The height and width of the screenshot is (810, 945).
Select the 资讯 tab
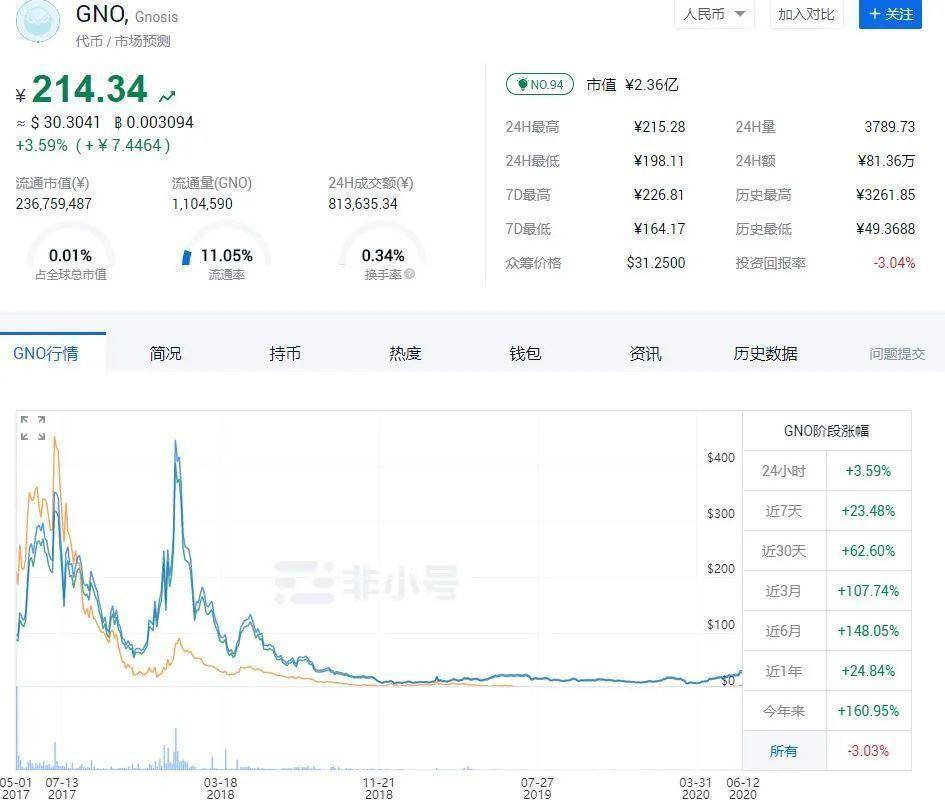pyautogui.click(x=645, y=353)
